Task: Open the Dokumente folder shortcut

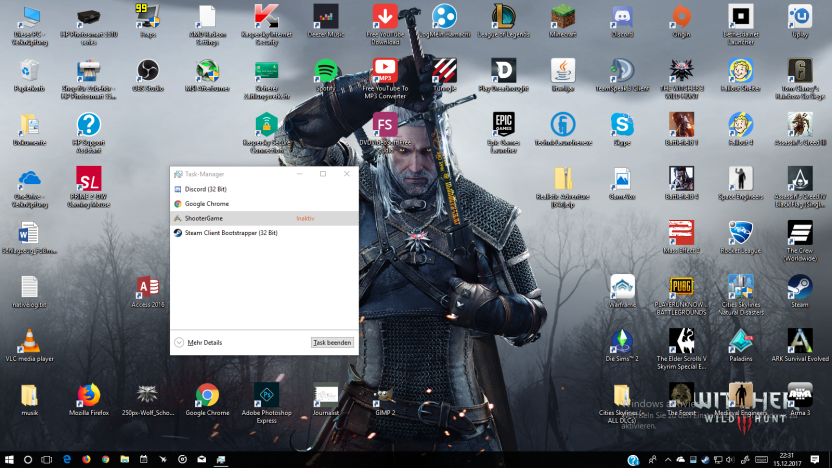Action: click(x=29, y=125)
